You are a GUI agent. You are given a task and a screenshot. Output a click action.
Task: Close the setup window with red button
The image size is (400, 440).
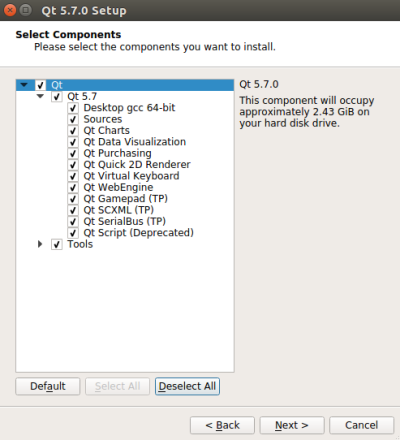(10, 10)
